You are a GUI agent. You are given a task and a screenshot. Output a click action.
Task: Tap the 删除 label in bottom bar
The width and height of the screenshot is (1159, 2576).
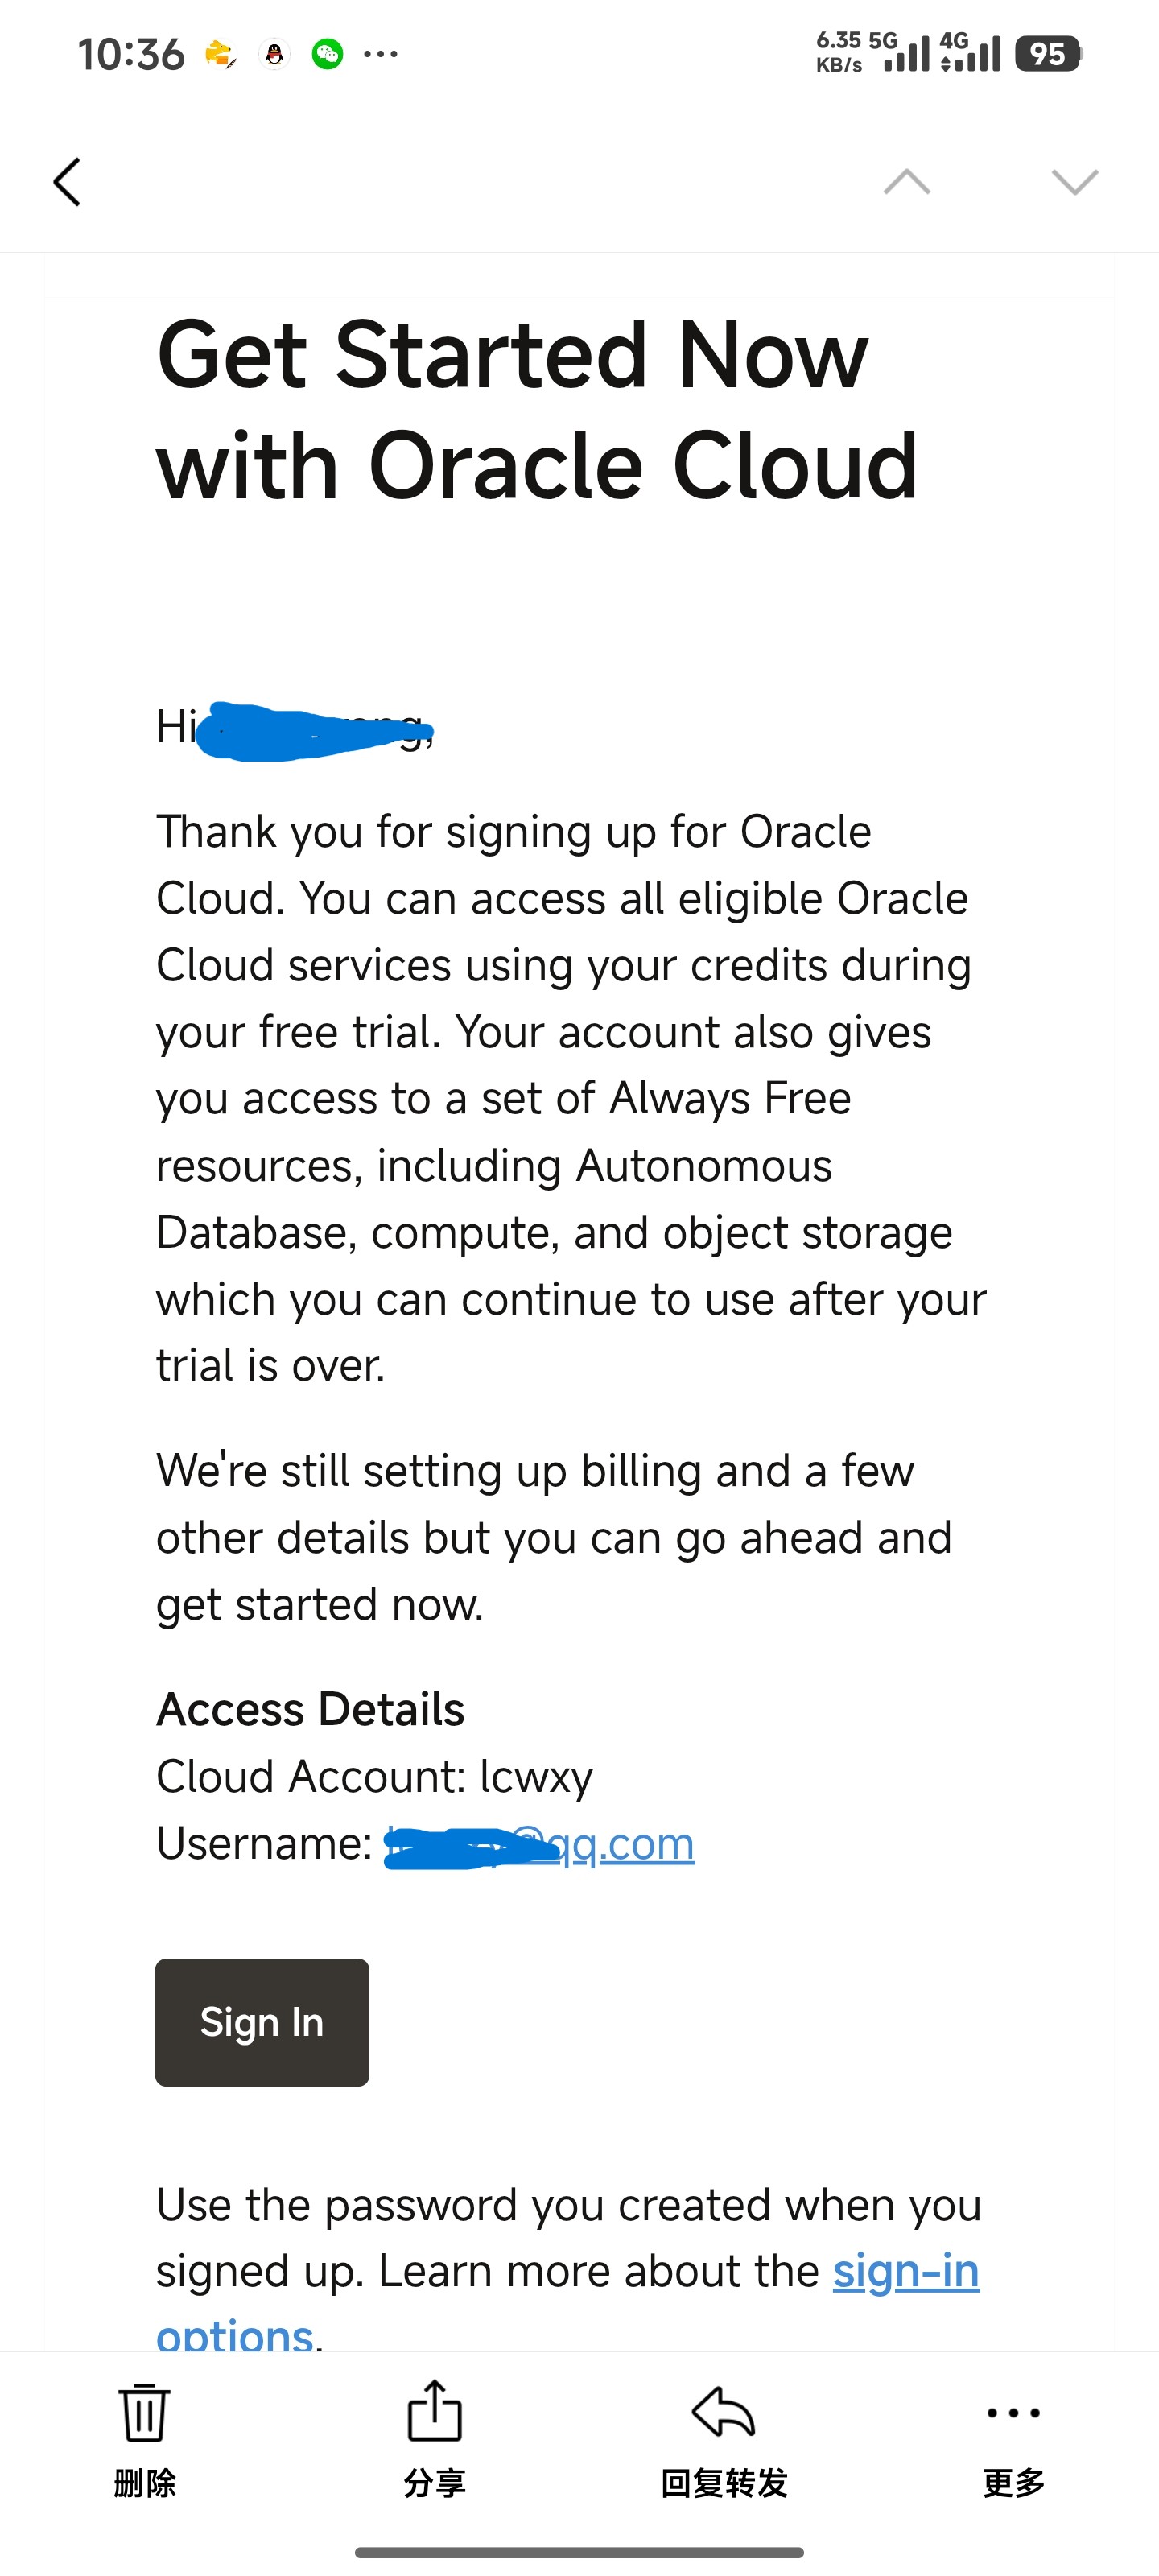point(144,2483)
